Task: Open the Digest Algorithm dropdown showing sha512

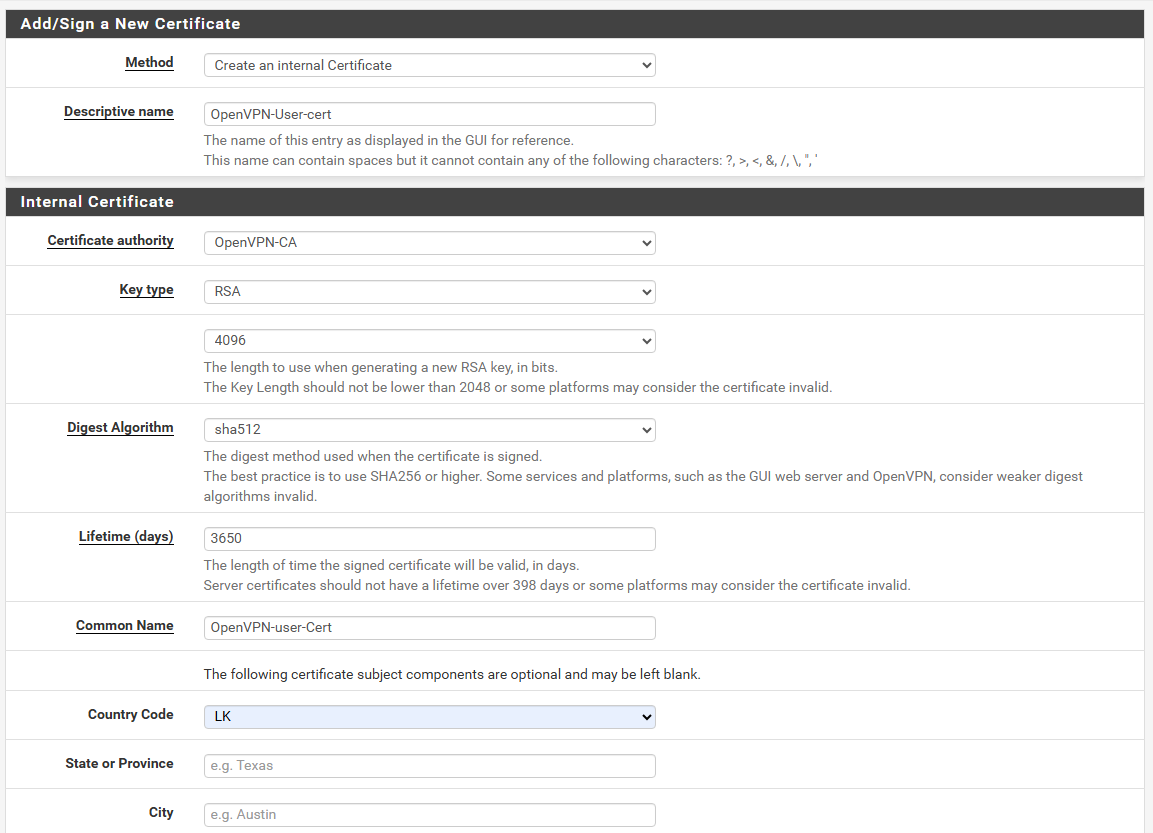Action: click(x=429, y=429)
